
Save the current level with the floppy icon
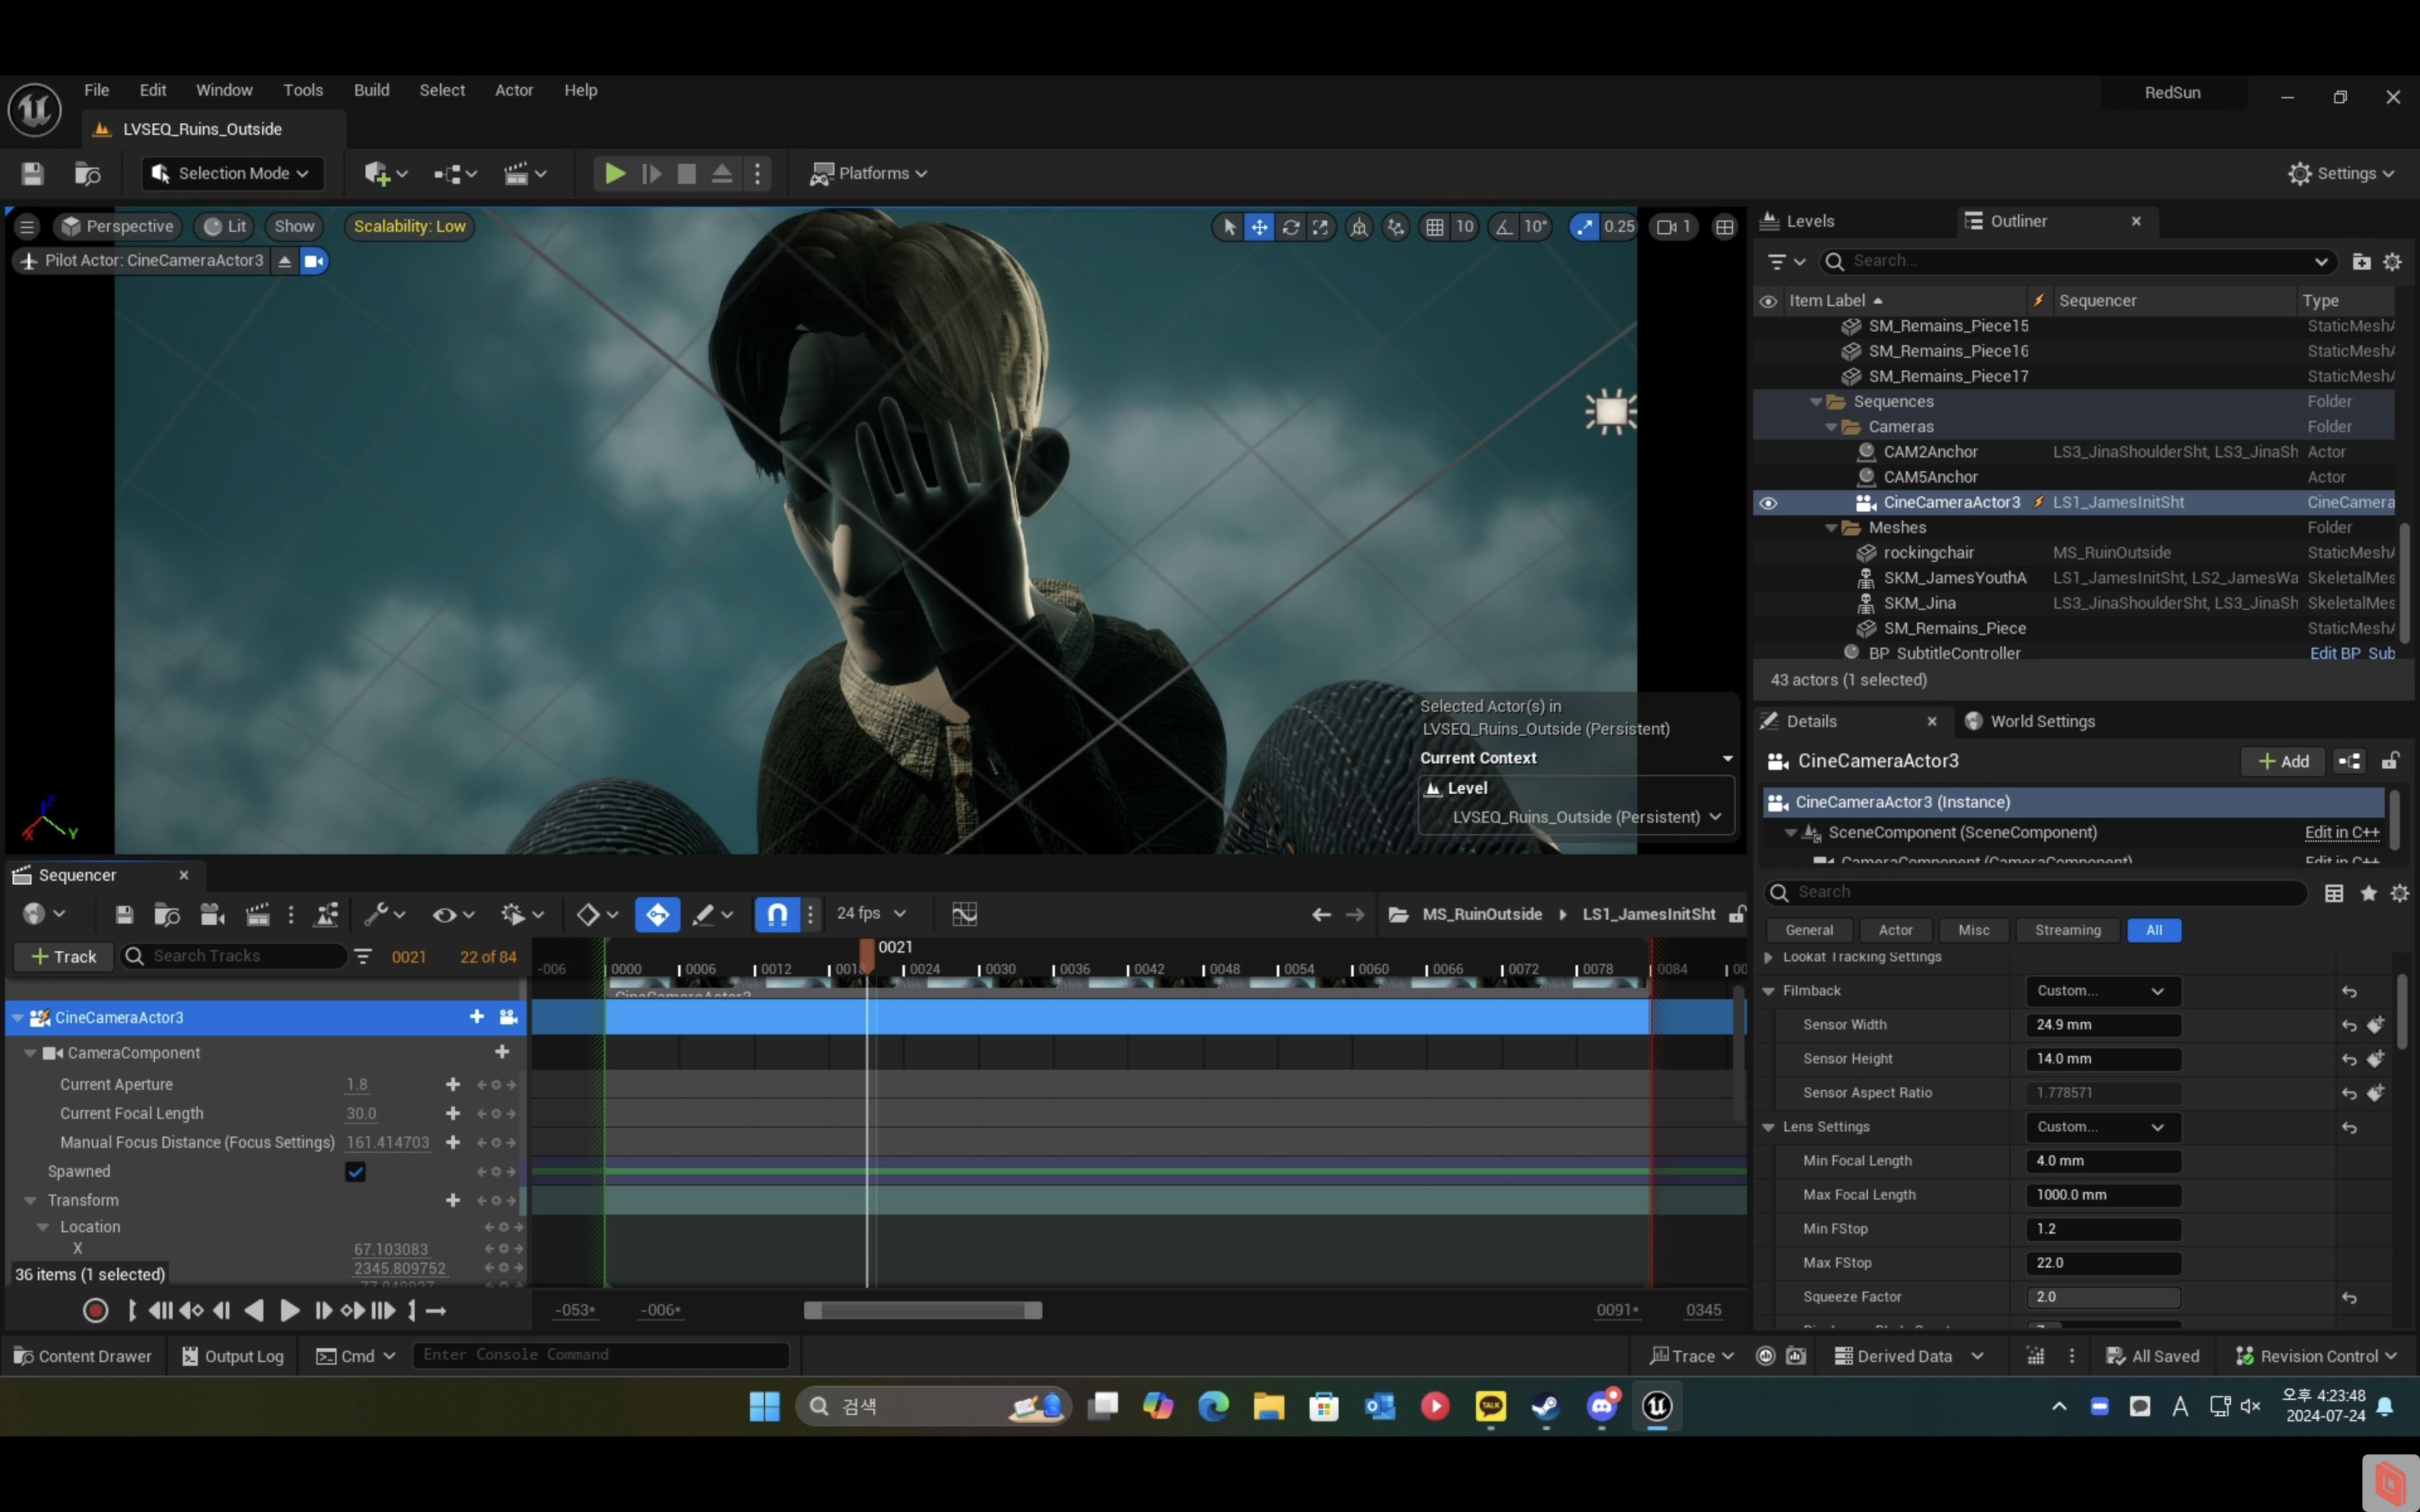[x=32, y=174]
